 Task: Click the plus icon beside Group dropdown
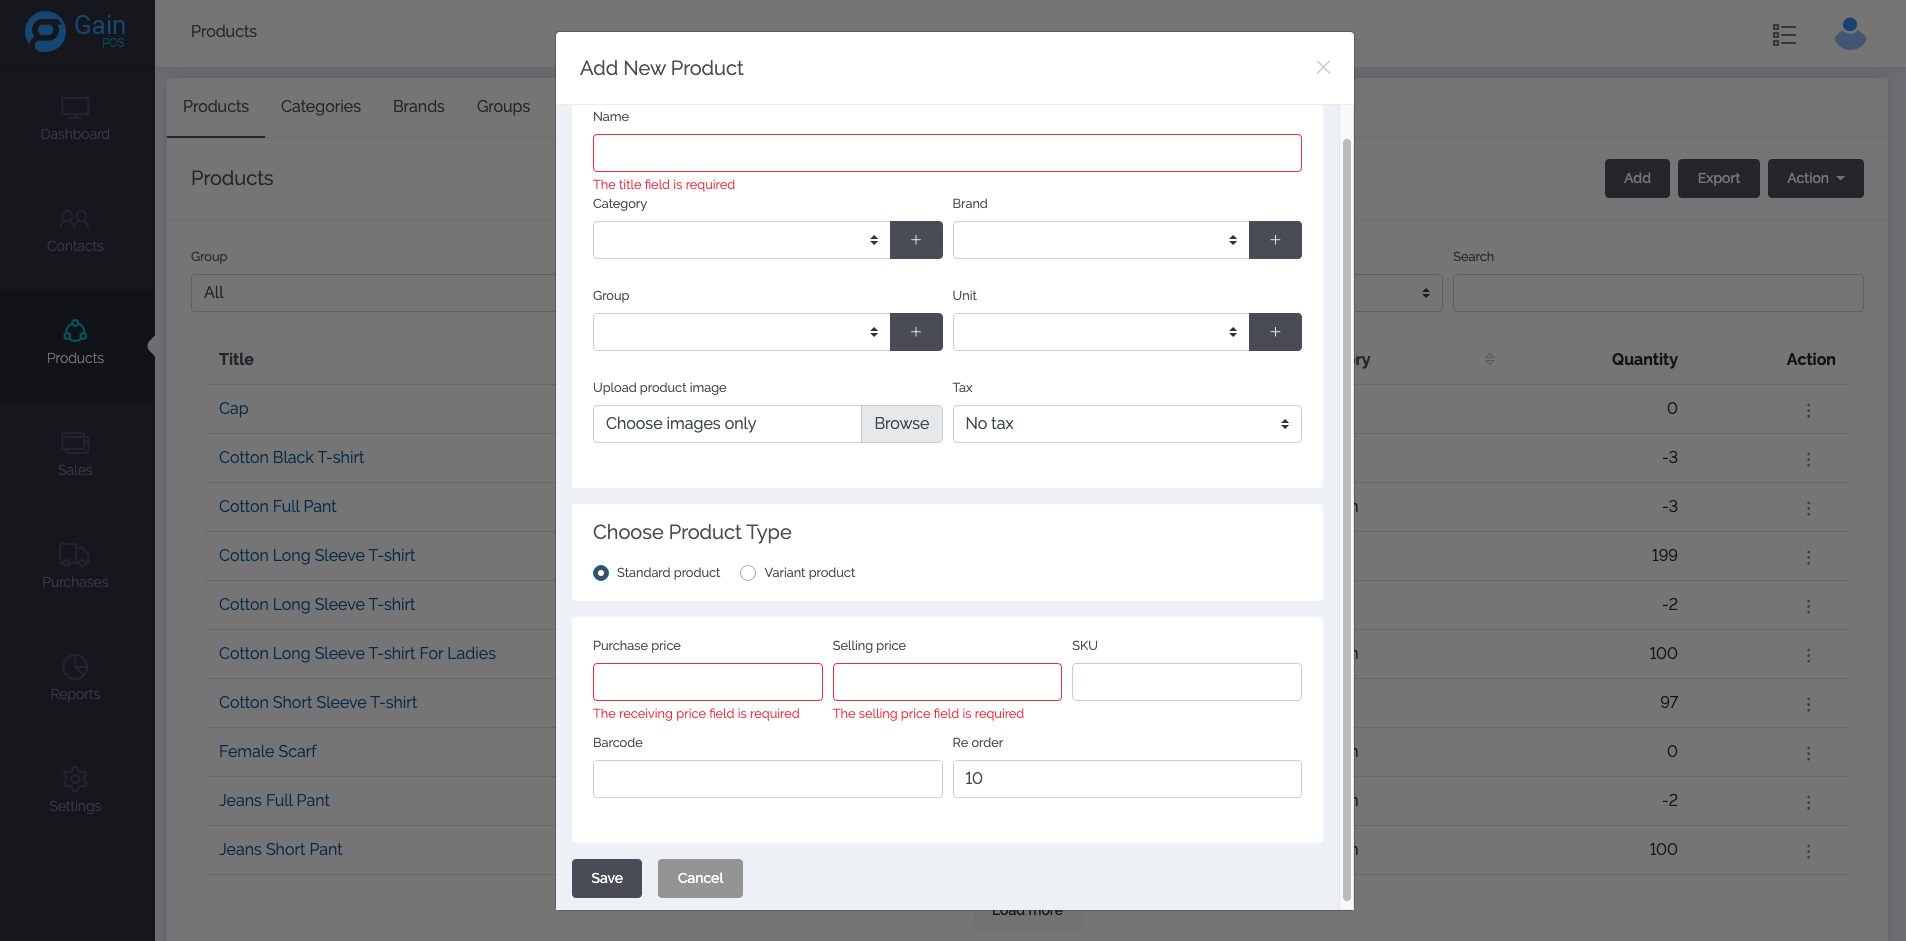(x=915, y=332)
